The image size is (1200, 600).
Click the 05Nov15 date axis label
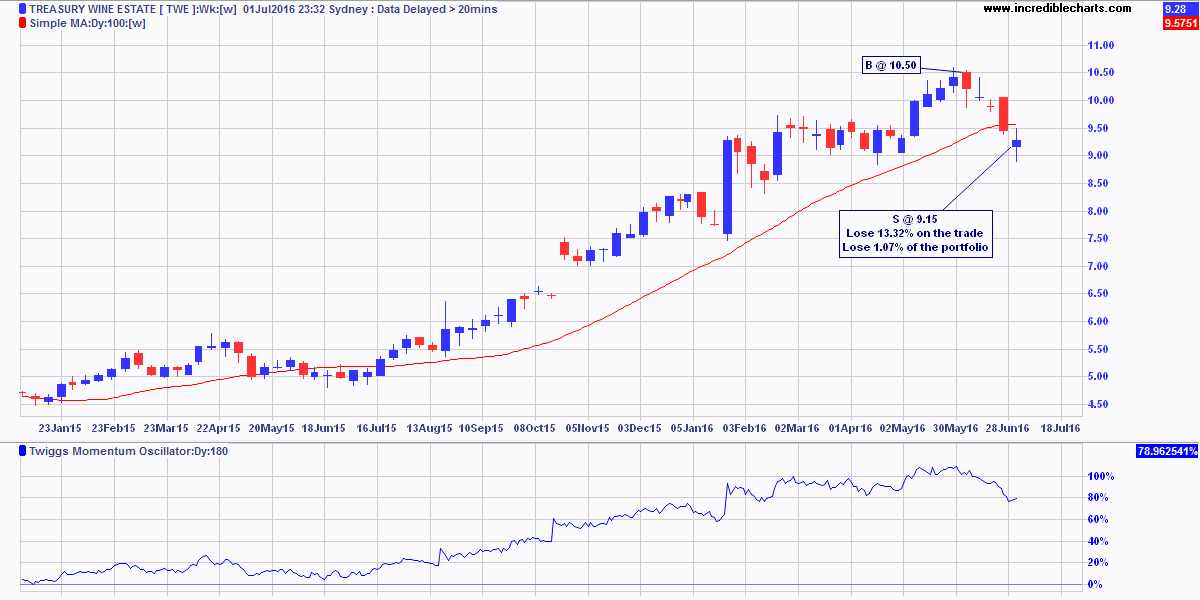tap(586, 427)
